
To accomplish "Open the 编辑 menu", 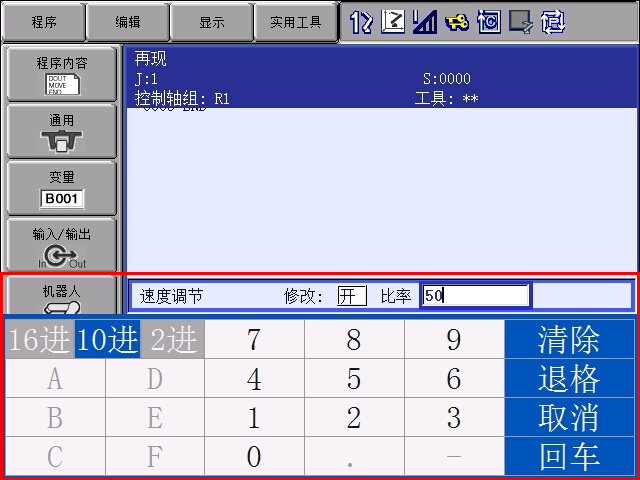I will [128, 22].
